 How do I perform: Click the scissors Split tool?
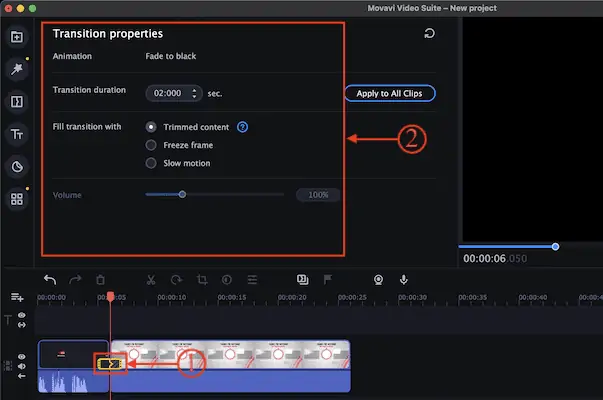pos(151,280)
